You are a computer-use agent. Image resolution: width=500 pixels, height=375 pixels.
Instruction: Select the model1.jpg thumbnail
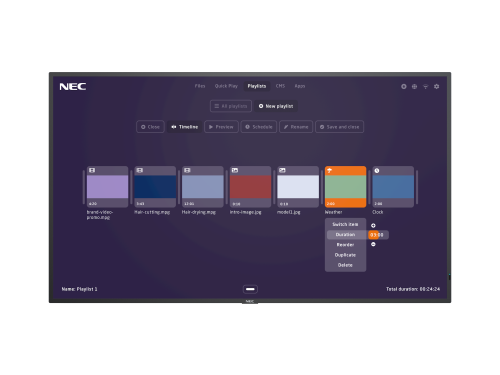click(x=298, y=187)
